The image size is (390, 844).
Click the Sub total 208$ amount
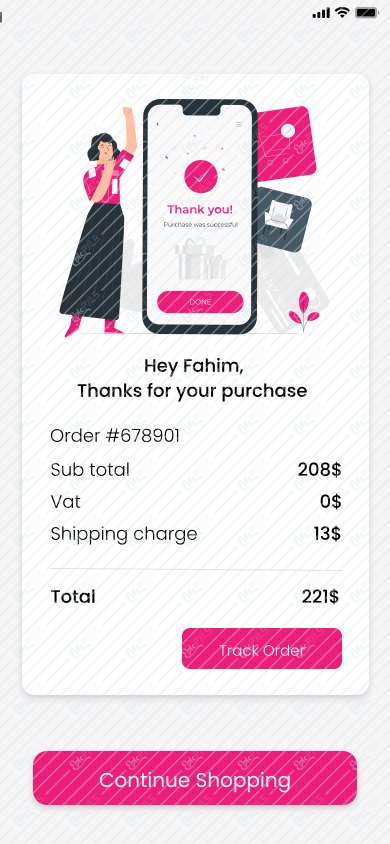click(320, 469)
